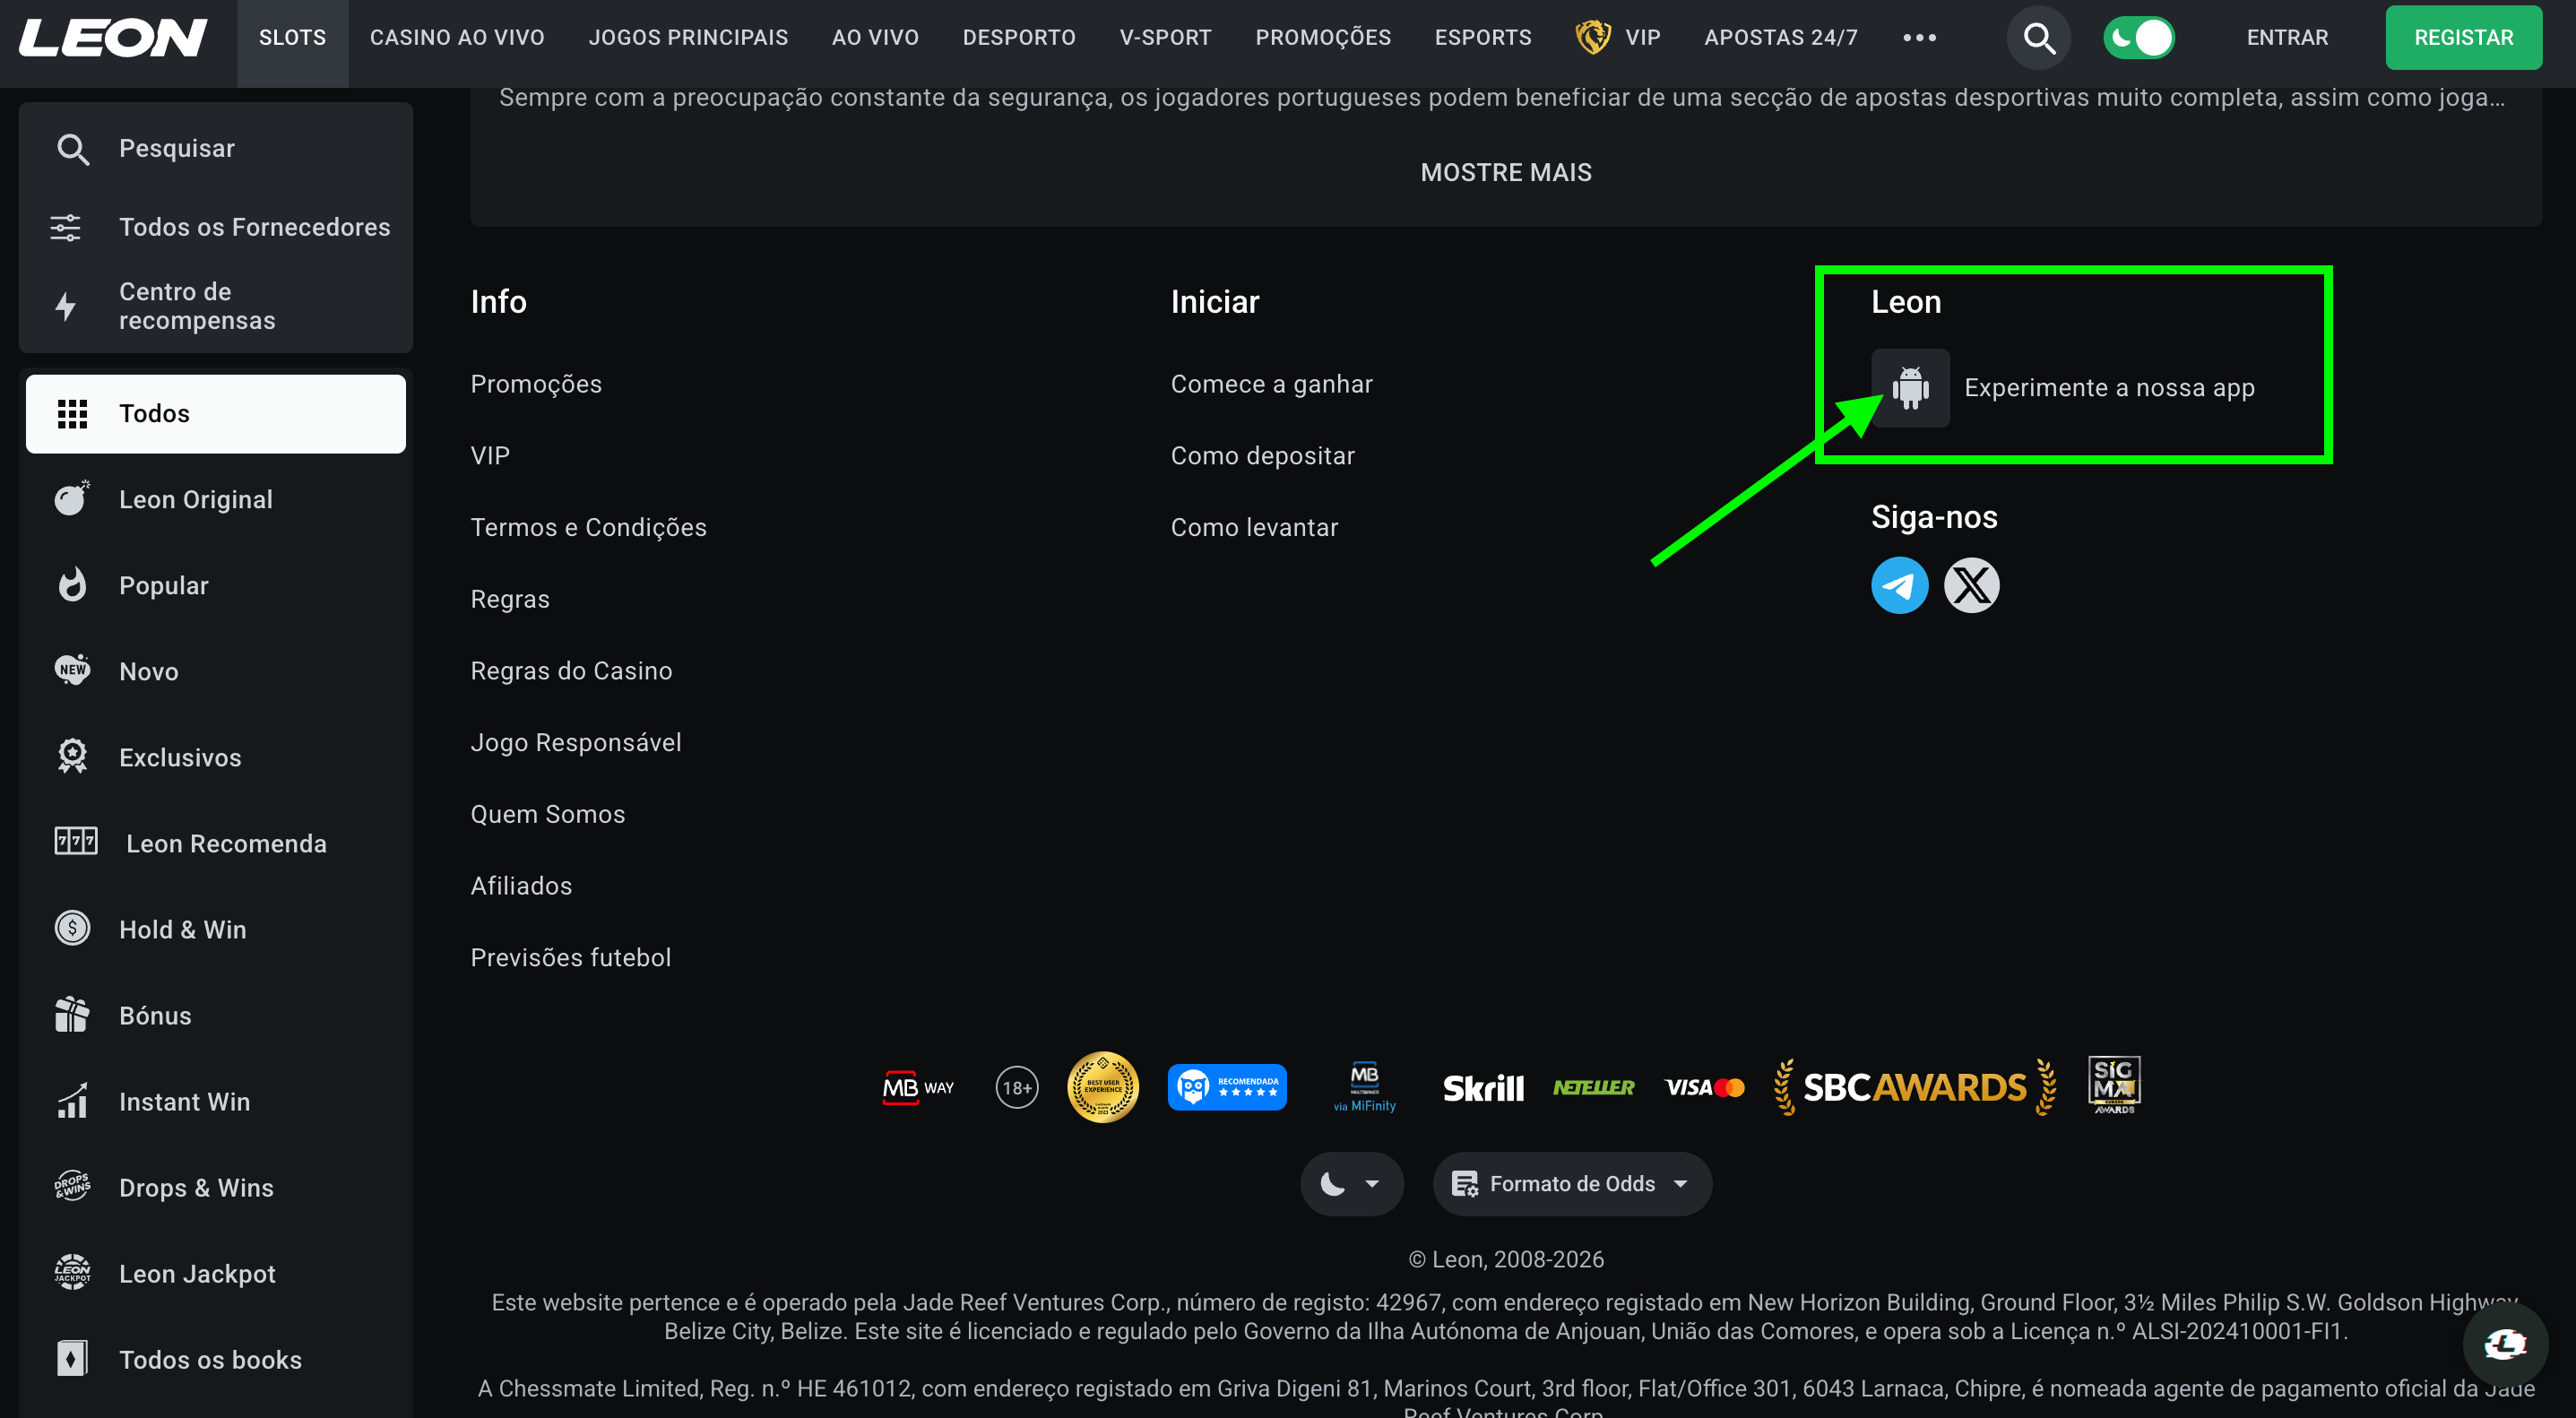Expand text with MOSTRE MAIS
Image resolution: width=2576 pixels, height=1418 pixels.
1505,172
